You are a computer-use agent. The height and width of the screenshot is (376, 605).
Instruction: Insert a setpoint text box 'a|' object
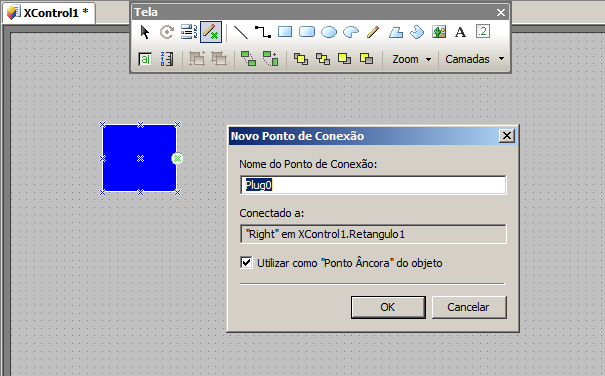145,59
